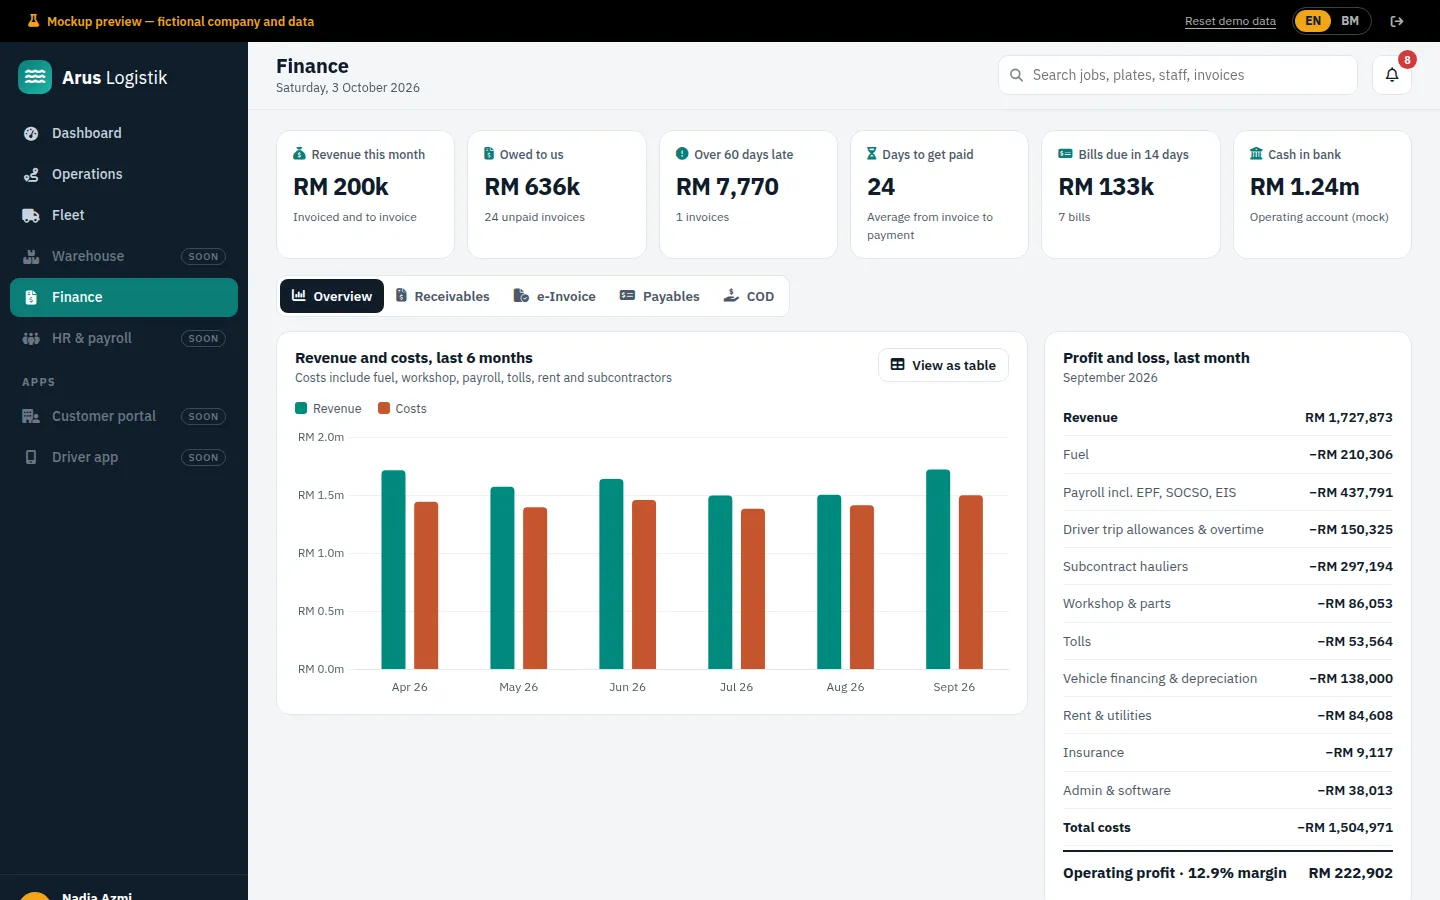Select Finance in the sidebar
Screen dimensions: 1440x900
(x=124, y=297)
